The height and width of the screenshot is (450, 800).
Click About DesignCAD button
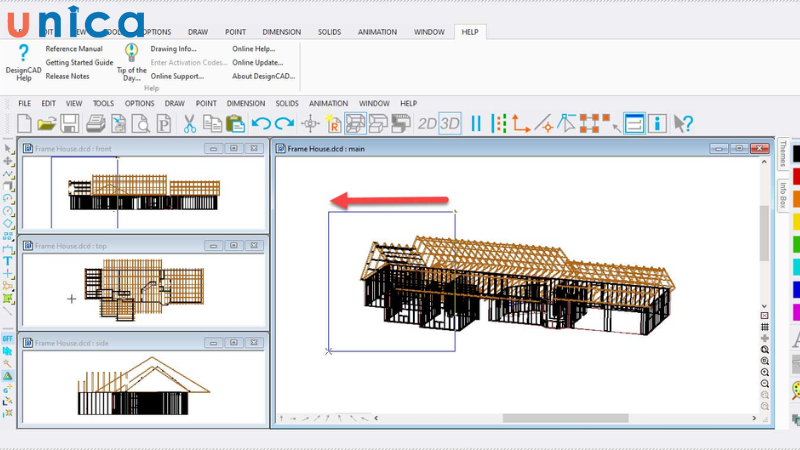tap(264, 76)
